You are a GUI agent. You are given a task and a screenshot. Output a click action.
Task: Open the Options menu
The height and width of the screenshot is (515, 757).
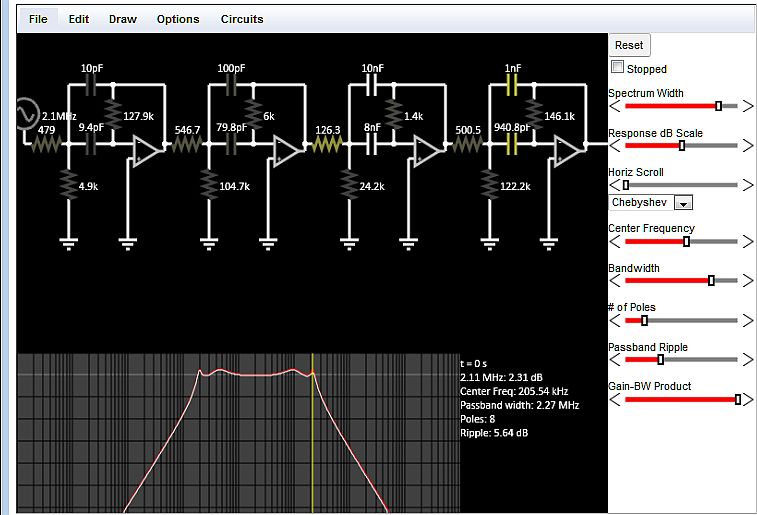[x=178, y=19]
